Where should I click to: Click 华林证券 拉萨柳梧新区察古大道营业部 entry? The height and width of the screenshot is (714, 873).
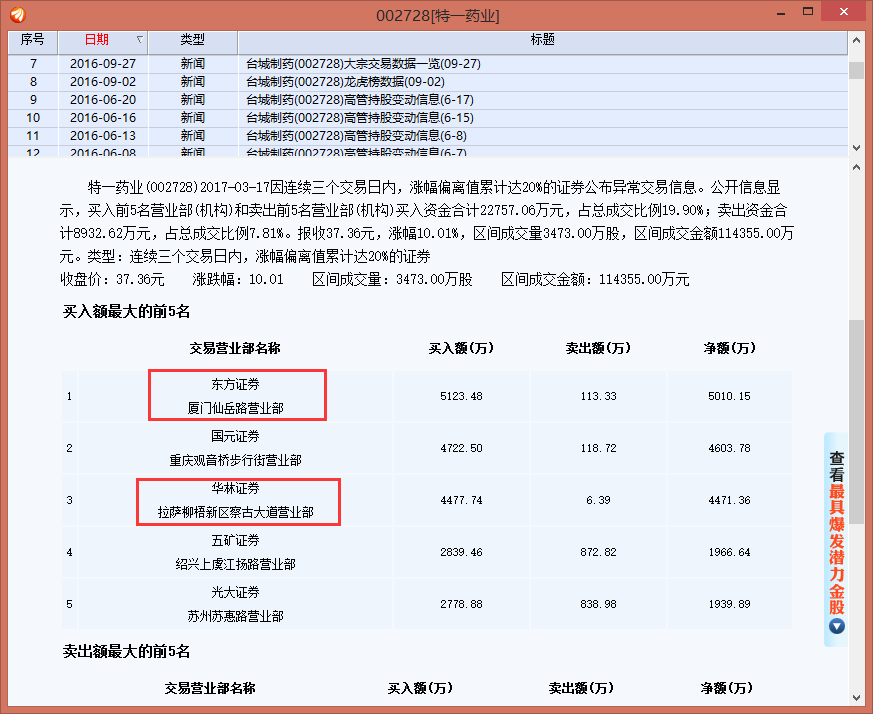(x=236, y=500)
